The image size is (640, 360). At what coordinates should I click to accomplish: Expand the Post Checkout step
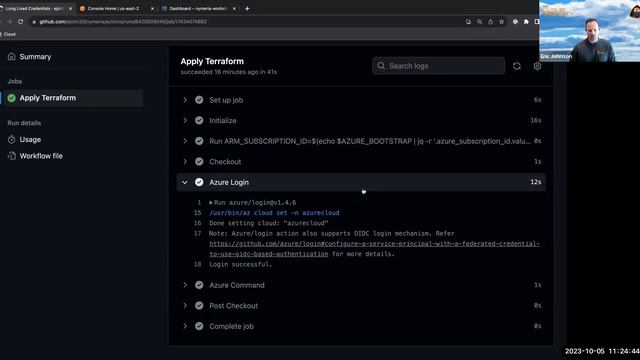(361, 306)
